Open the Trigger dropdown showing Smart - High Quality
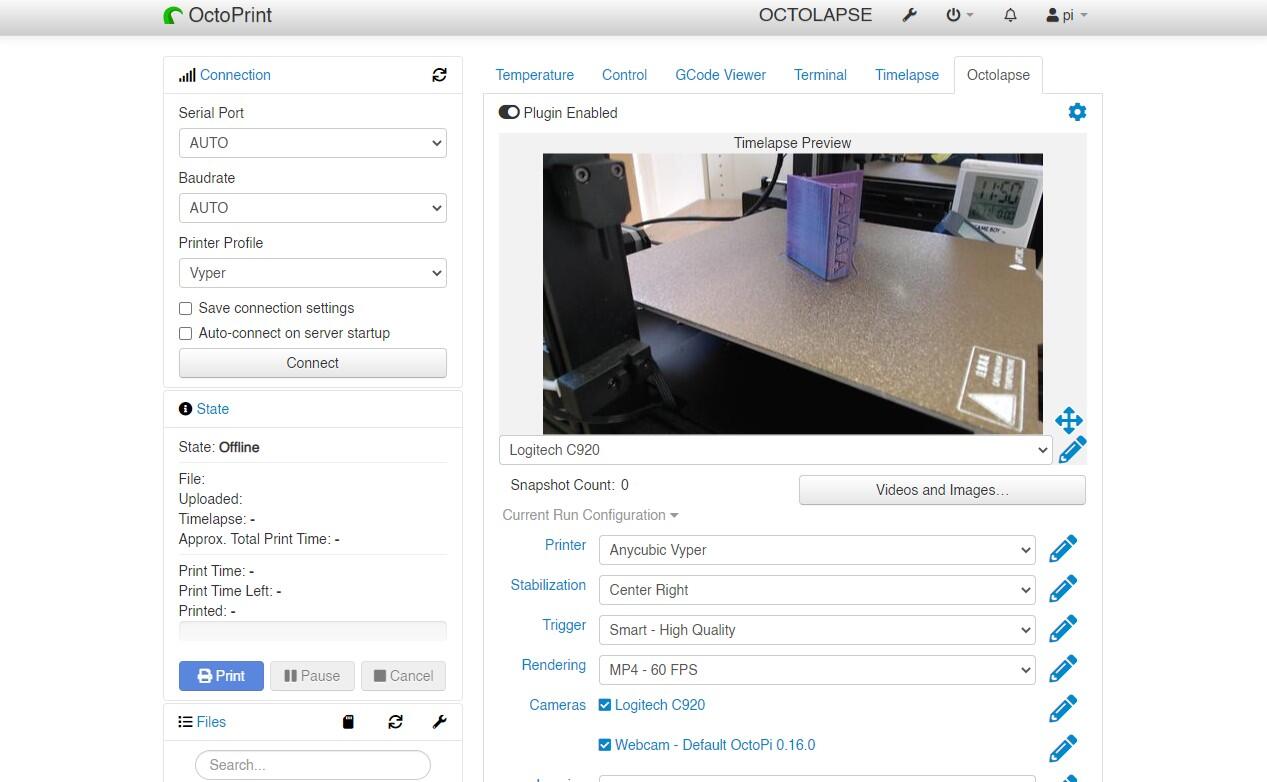The image size is (1267, 782). 816,630
